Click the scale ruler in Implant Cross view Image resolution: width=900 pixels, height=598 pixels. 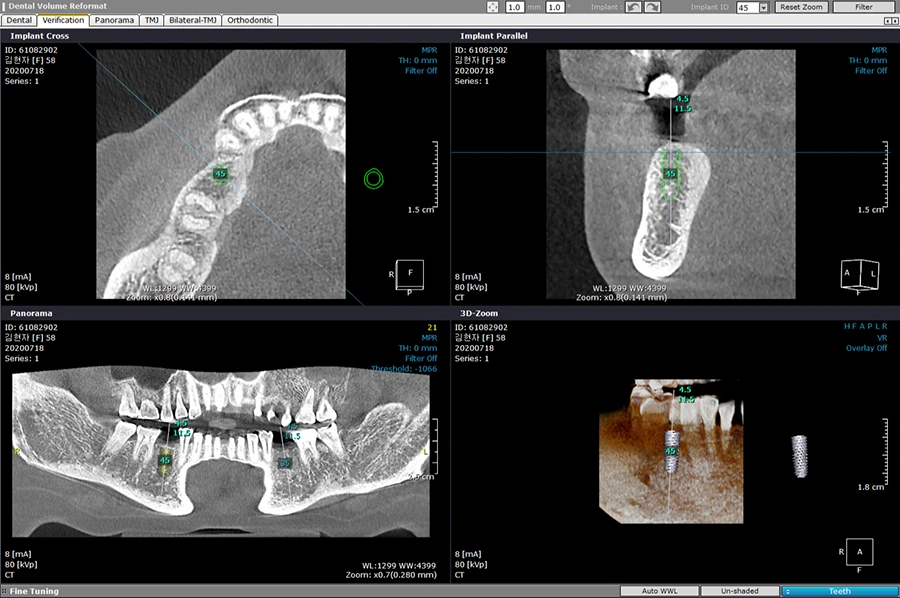coord(435,174)
